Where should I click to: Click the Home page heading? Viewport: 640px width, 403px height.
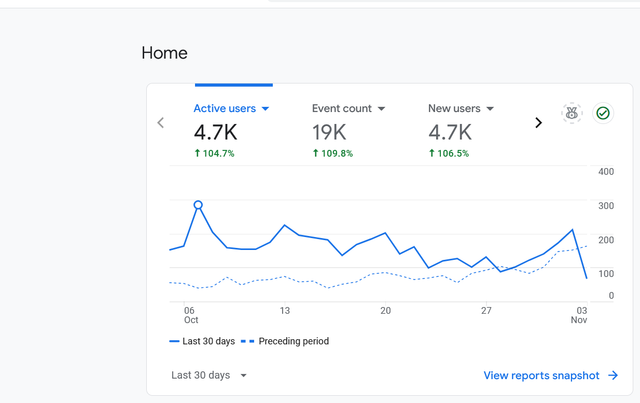coord(164,53)
